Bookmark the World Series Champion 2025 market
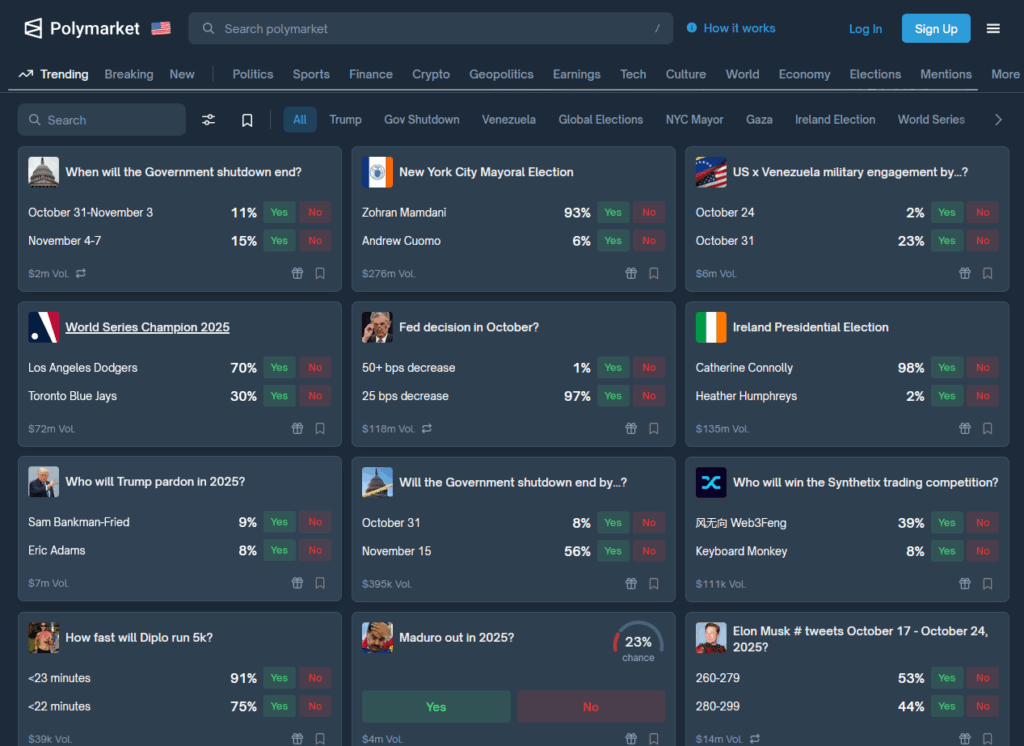The width and height of the screenshot is (1024, 746). coord(320,428)
